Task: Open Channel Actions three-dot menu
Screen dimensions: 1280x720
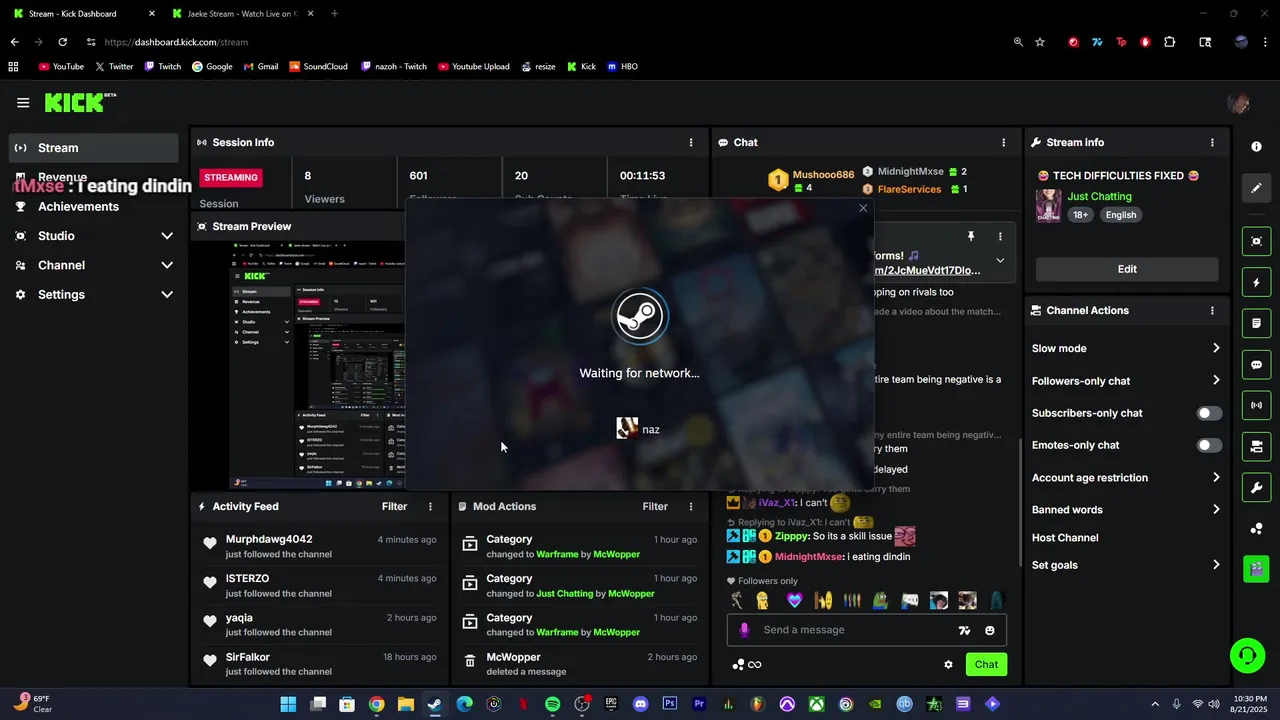Action: [x=1213, y=310]
